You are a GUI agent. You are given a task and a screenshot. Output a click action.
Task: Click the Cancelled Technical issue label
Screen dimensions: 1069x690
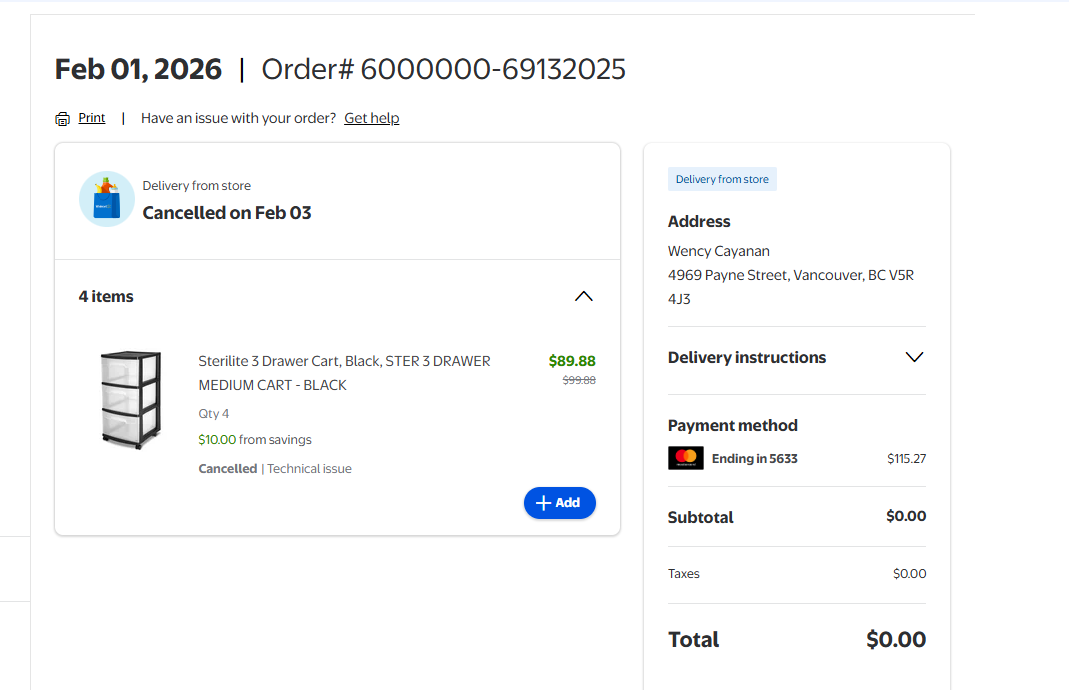275,468
